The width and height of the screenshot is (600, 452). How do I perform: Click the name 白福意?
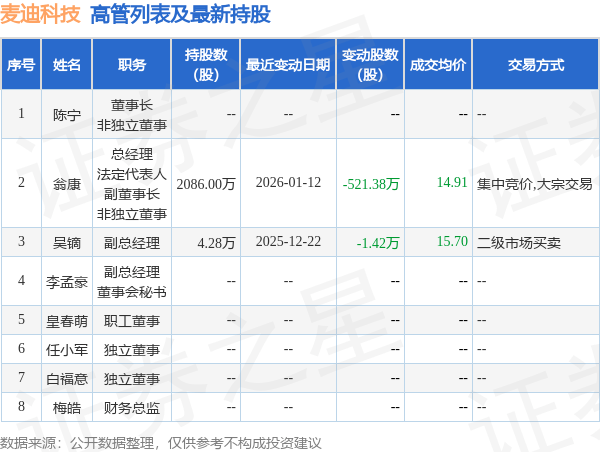coord(67,379)
